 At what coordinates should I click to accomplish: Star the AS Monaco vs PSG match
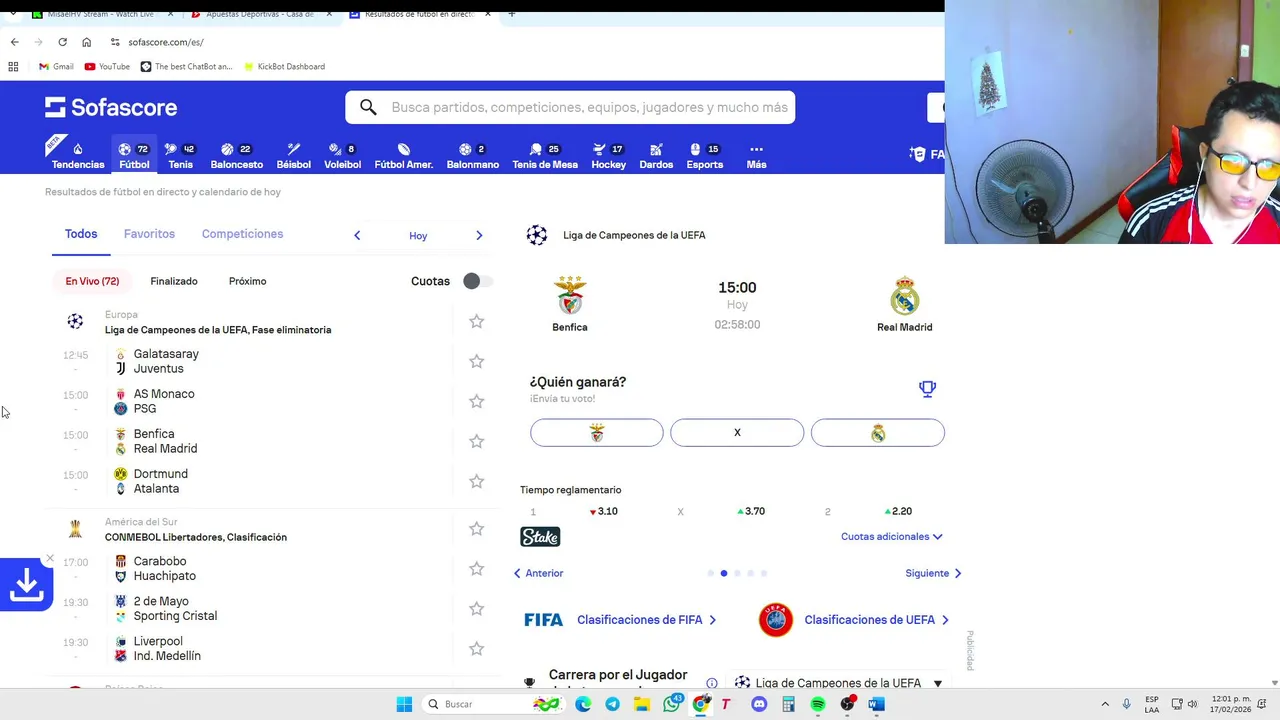[x=476, y=401]
